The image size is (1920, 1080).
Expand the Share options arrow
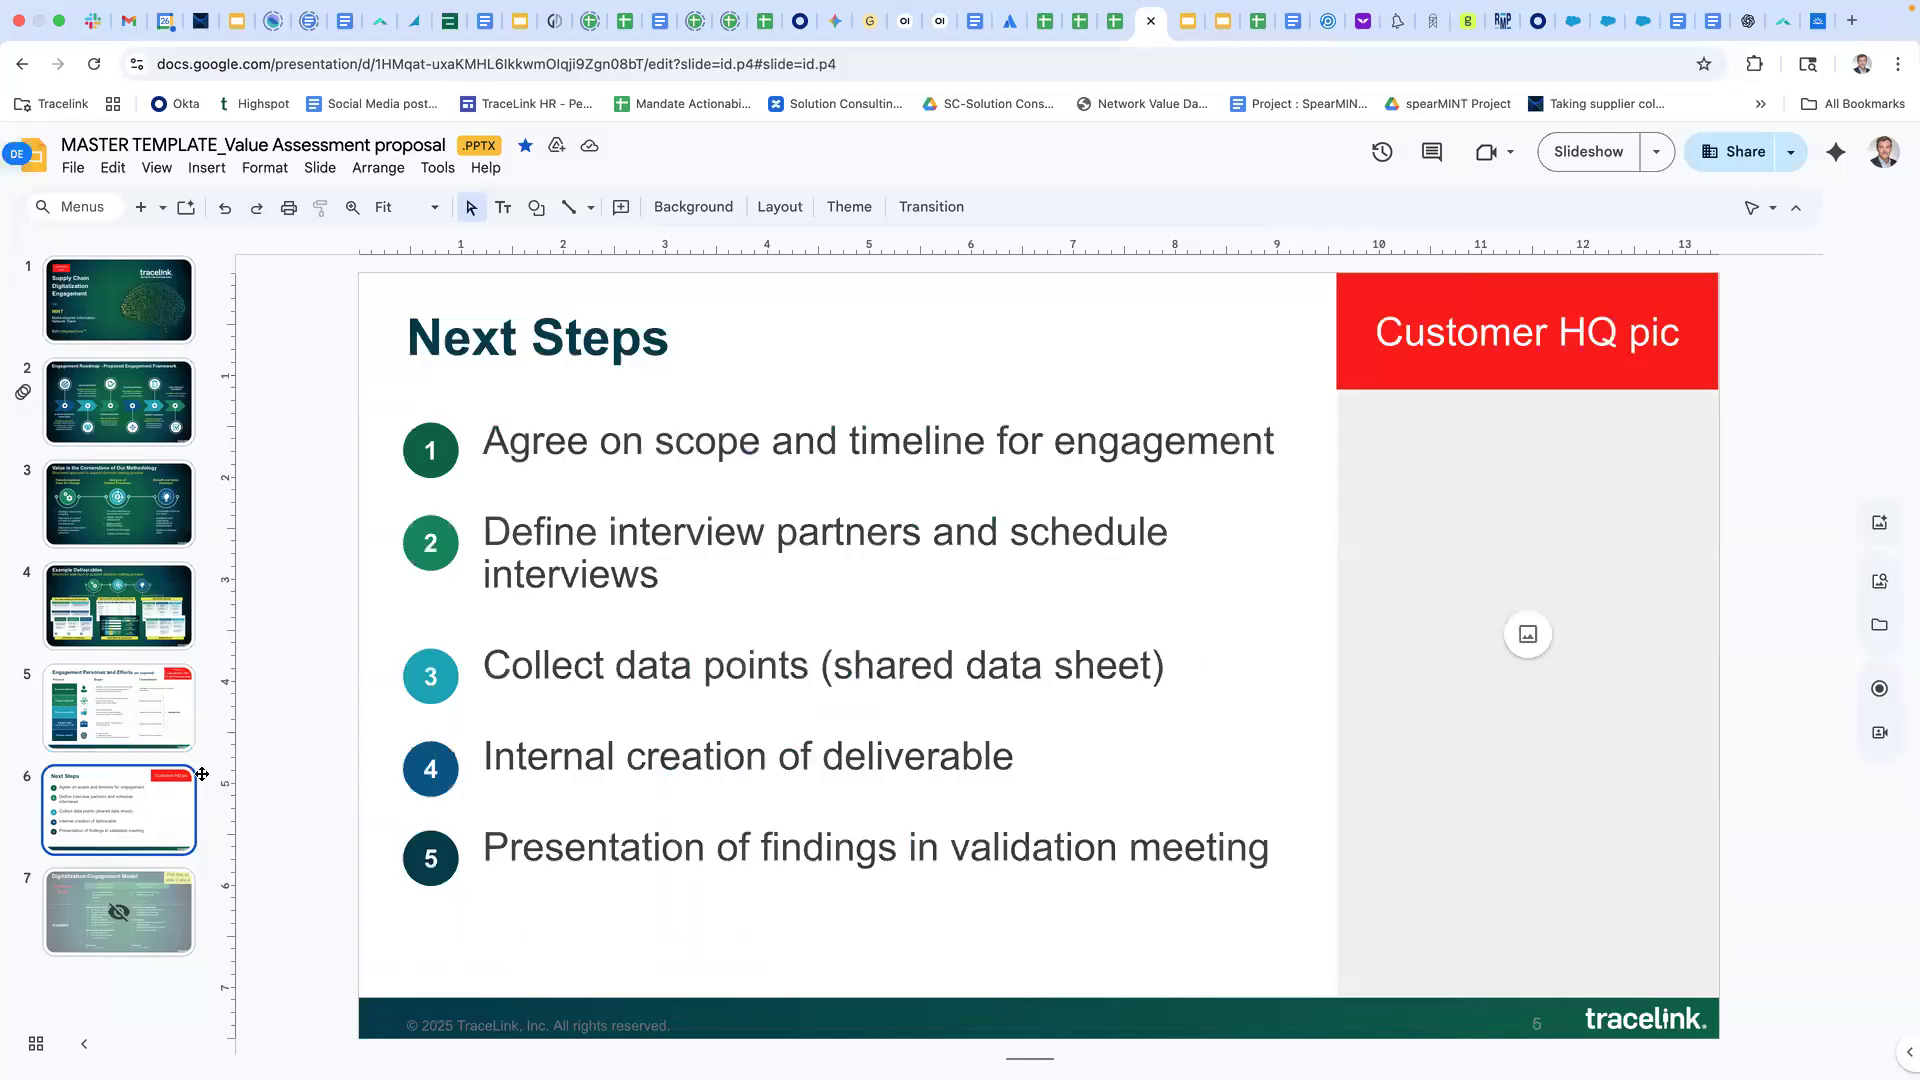tap(1791, 152)
